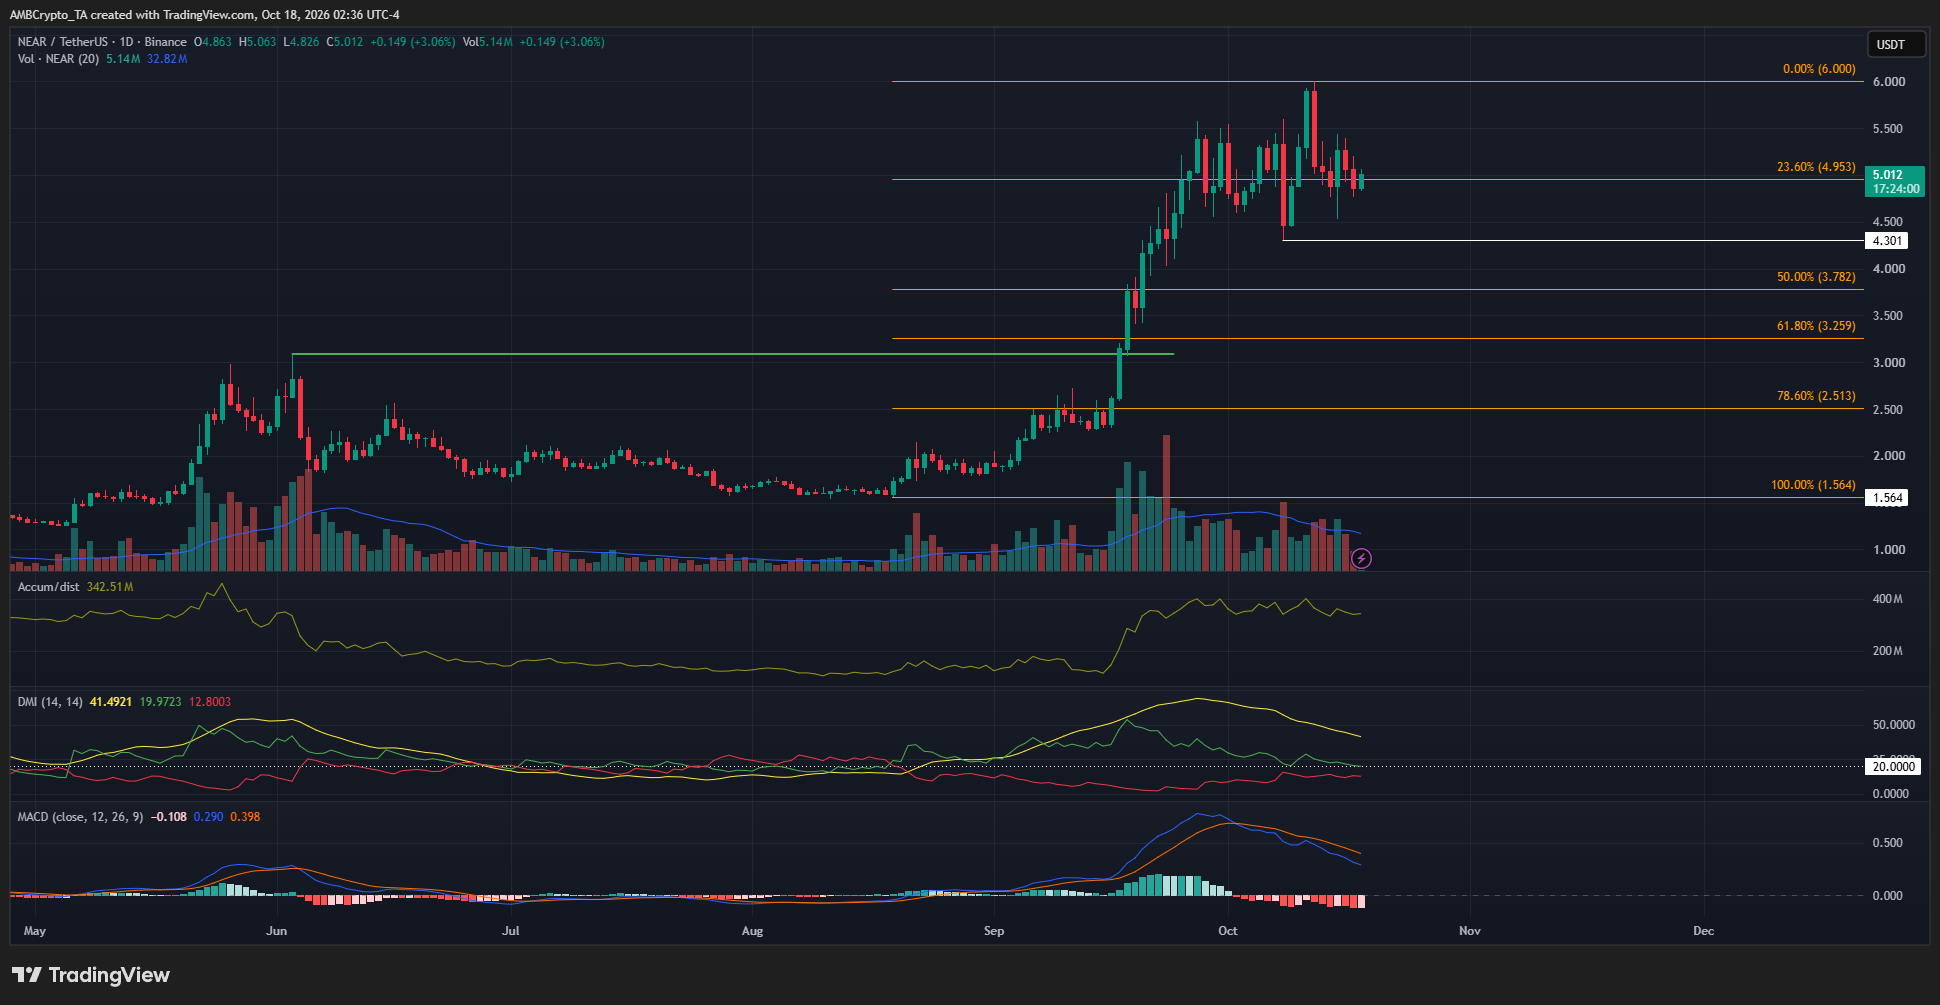Click the 400M Accum/dist scale label
The image size is (1940, 1005).
pyautogui.click(x=1888, y=599)
